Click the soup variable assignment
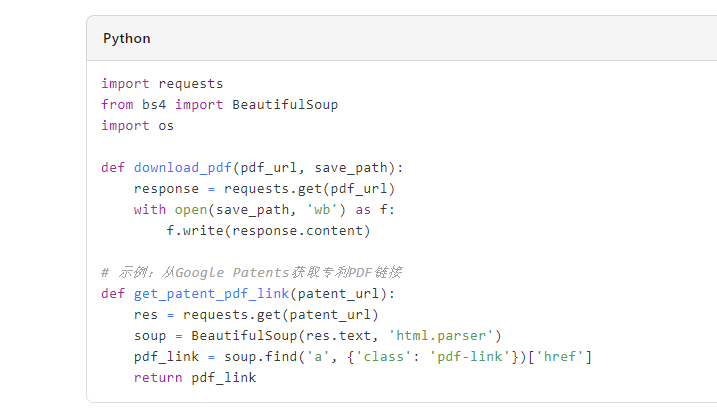The width and height of the screenshot is (717, 415). tap(150, 335)
